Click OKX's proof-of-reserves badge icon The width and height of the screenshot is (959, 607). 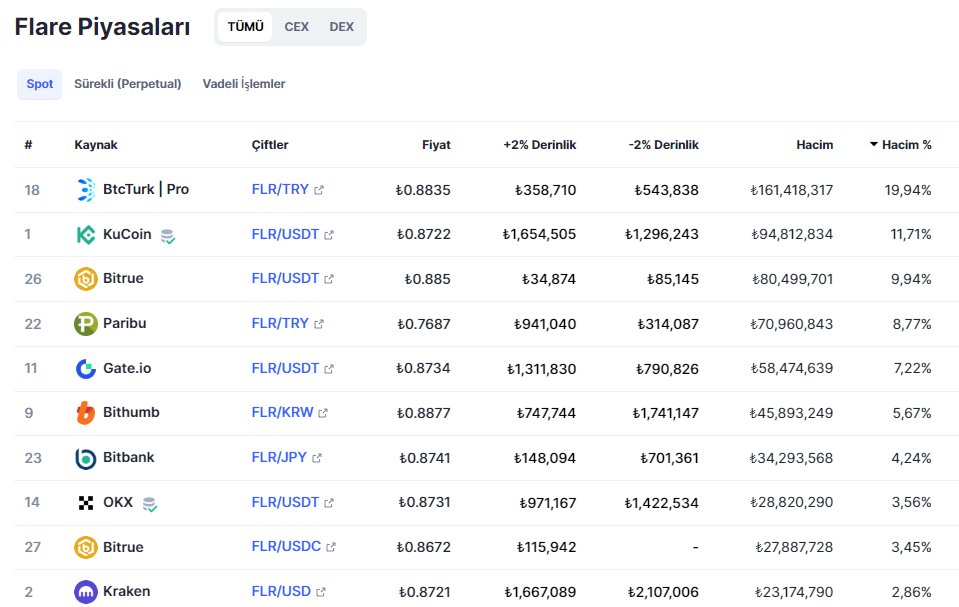coord(149,504)
